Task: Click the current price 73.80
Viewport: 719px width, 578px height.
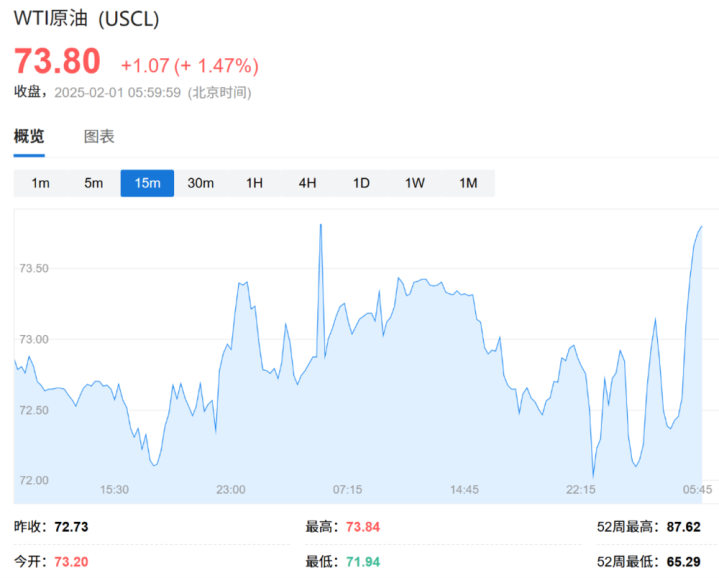Action: [57, 61]
